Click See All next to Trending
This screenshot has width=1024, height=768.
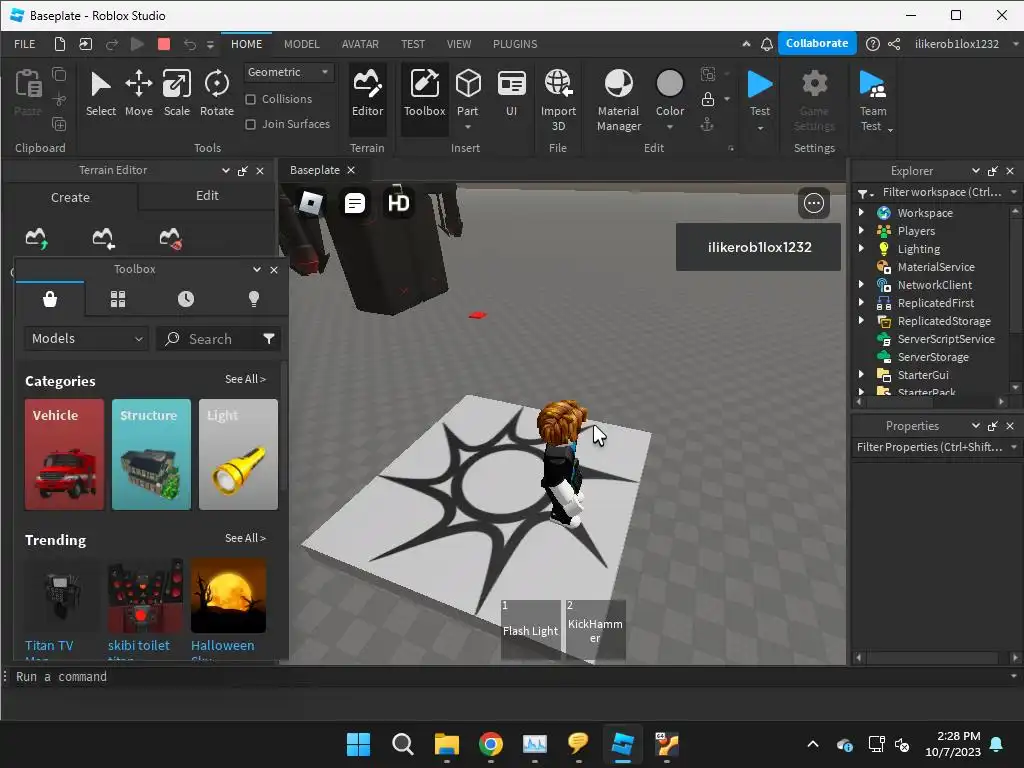tap(245, 538)
